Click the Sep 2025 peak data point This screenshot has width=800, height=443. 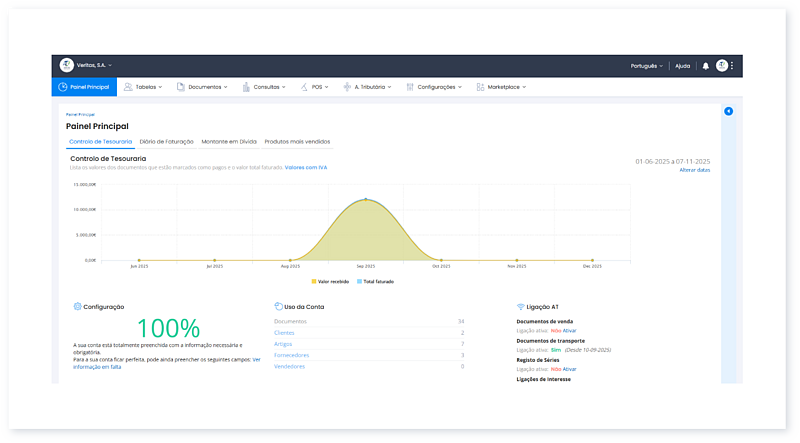(x=366, y=199)
